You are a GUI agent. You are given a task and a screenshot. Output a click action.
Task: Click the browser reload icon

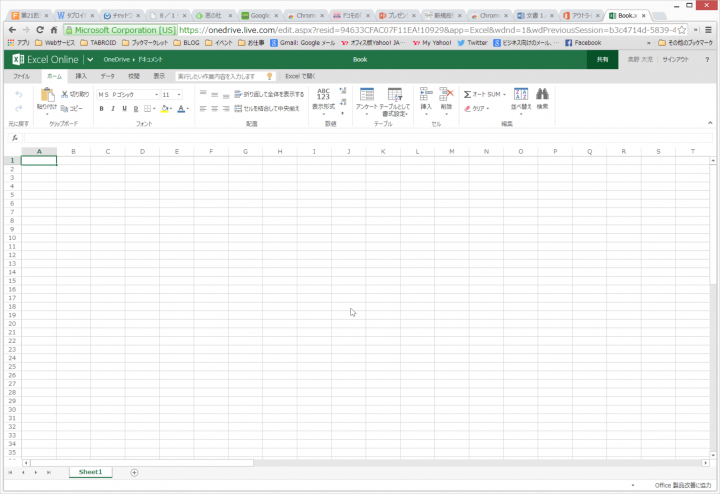coord(40,30)
